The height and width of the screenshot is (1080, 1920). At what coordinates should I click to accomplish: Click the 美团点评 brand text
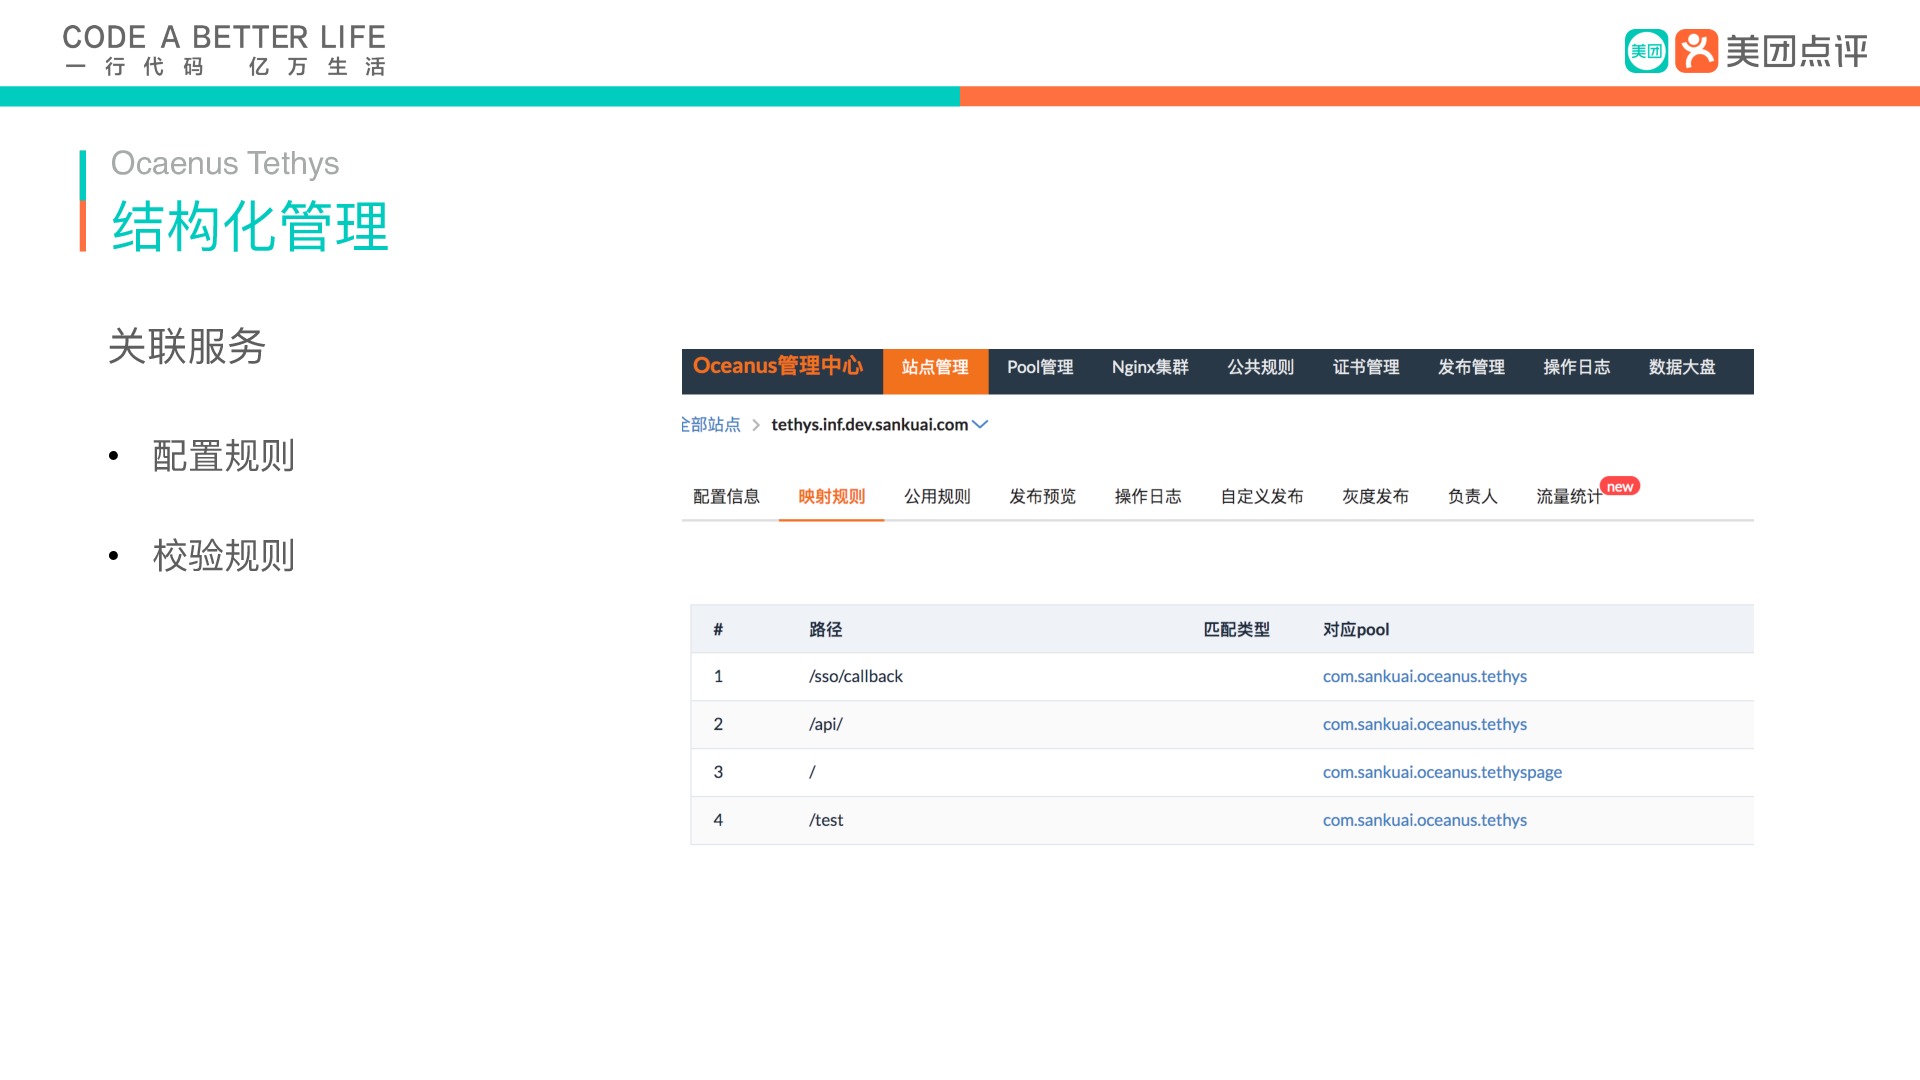[x=1797, y=51]
